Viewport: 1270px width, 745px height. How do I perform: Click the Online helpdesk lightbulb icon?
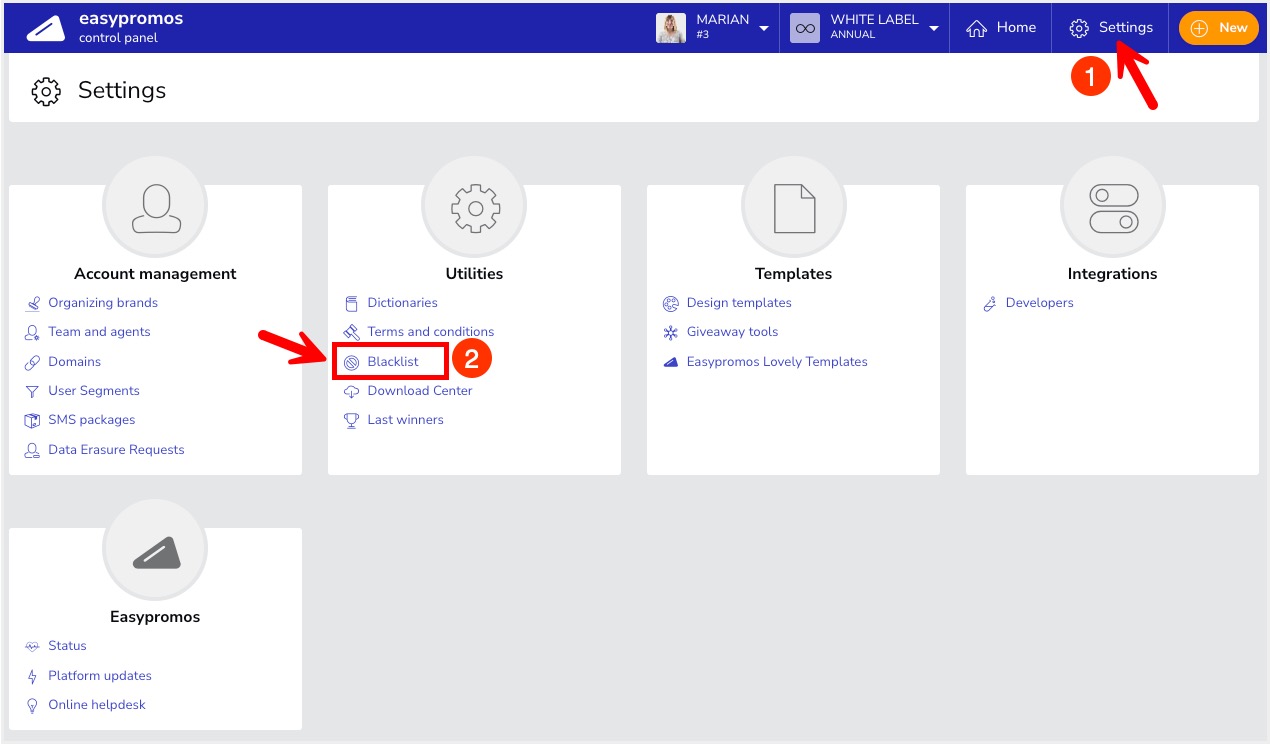(x=32, y=705)
